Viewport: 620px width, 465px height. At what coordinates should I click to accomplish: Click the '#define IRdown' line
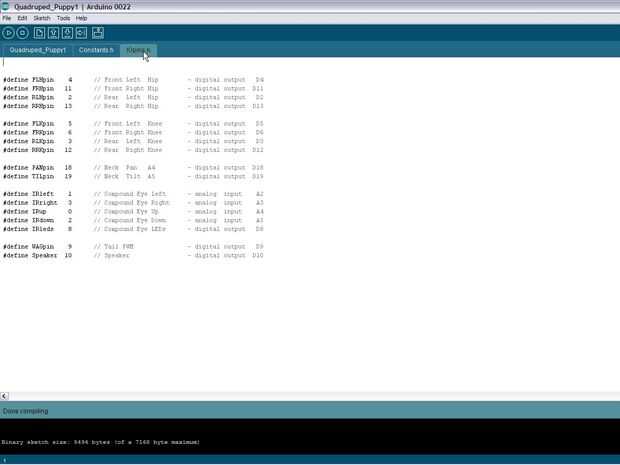click(133, 220)
